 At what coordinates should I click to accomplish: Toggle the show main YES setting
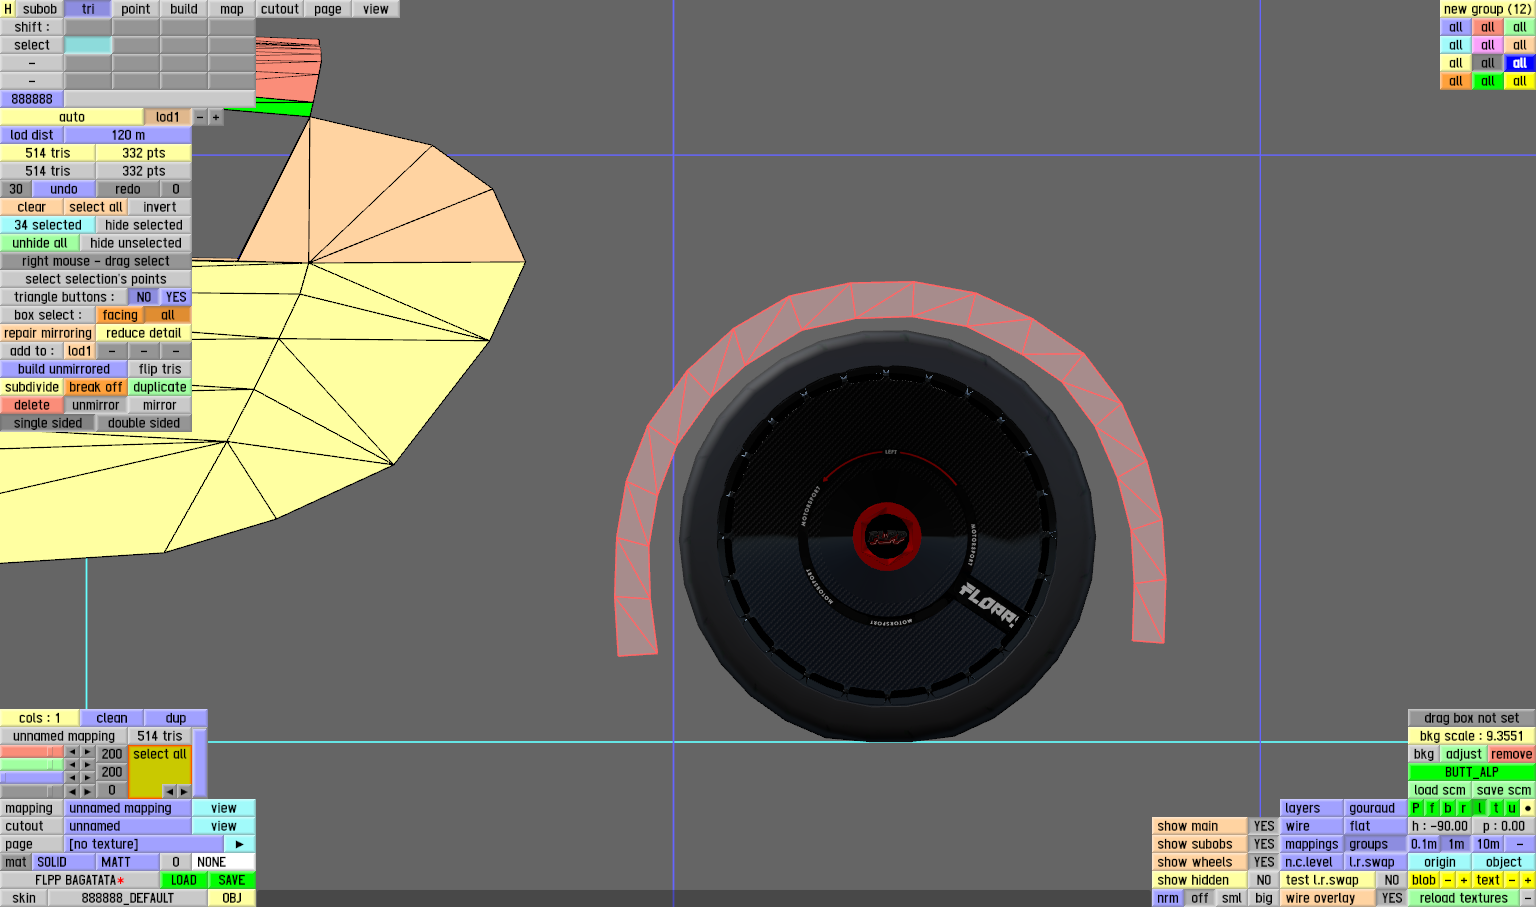point(1264,826)
